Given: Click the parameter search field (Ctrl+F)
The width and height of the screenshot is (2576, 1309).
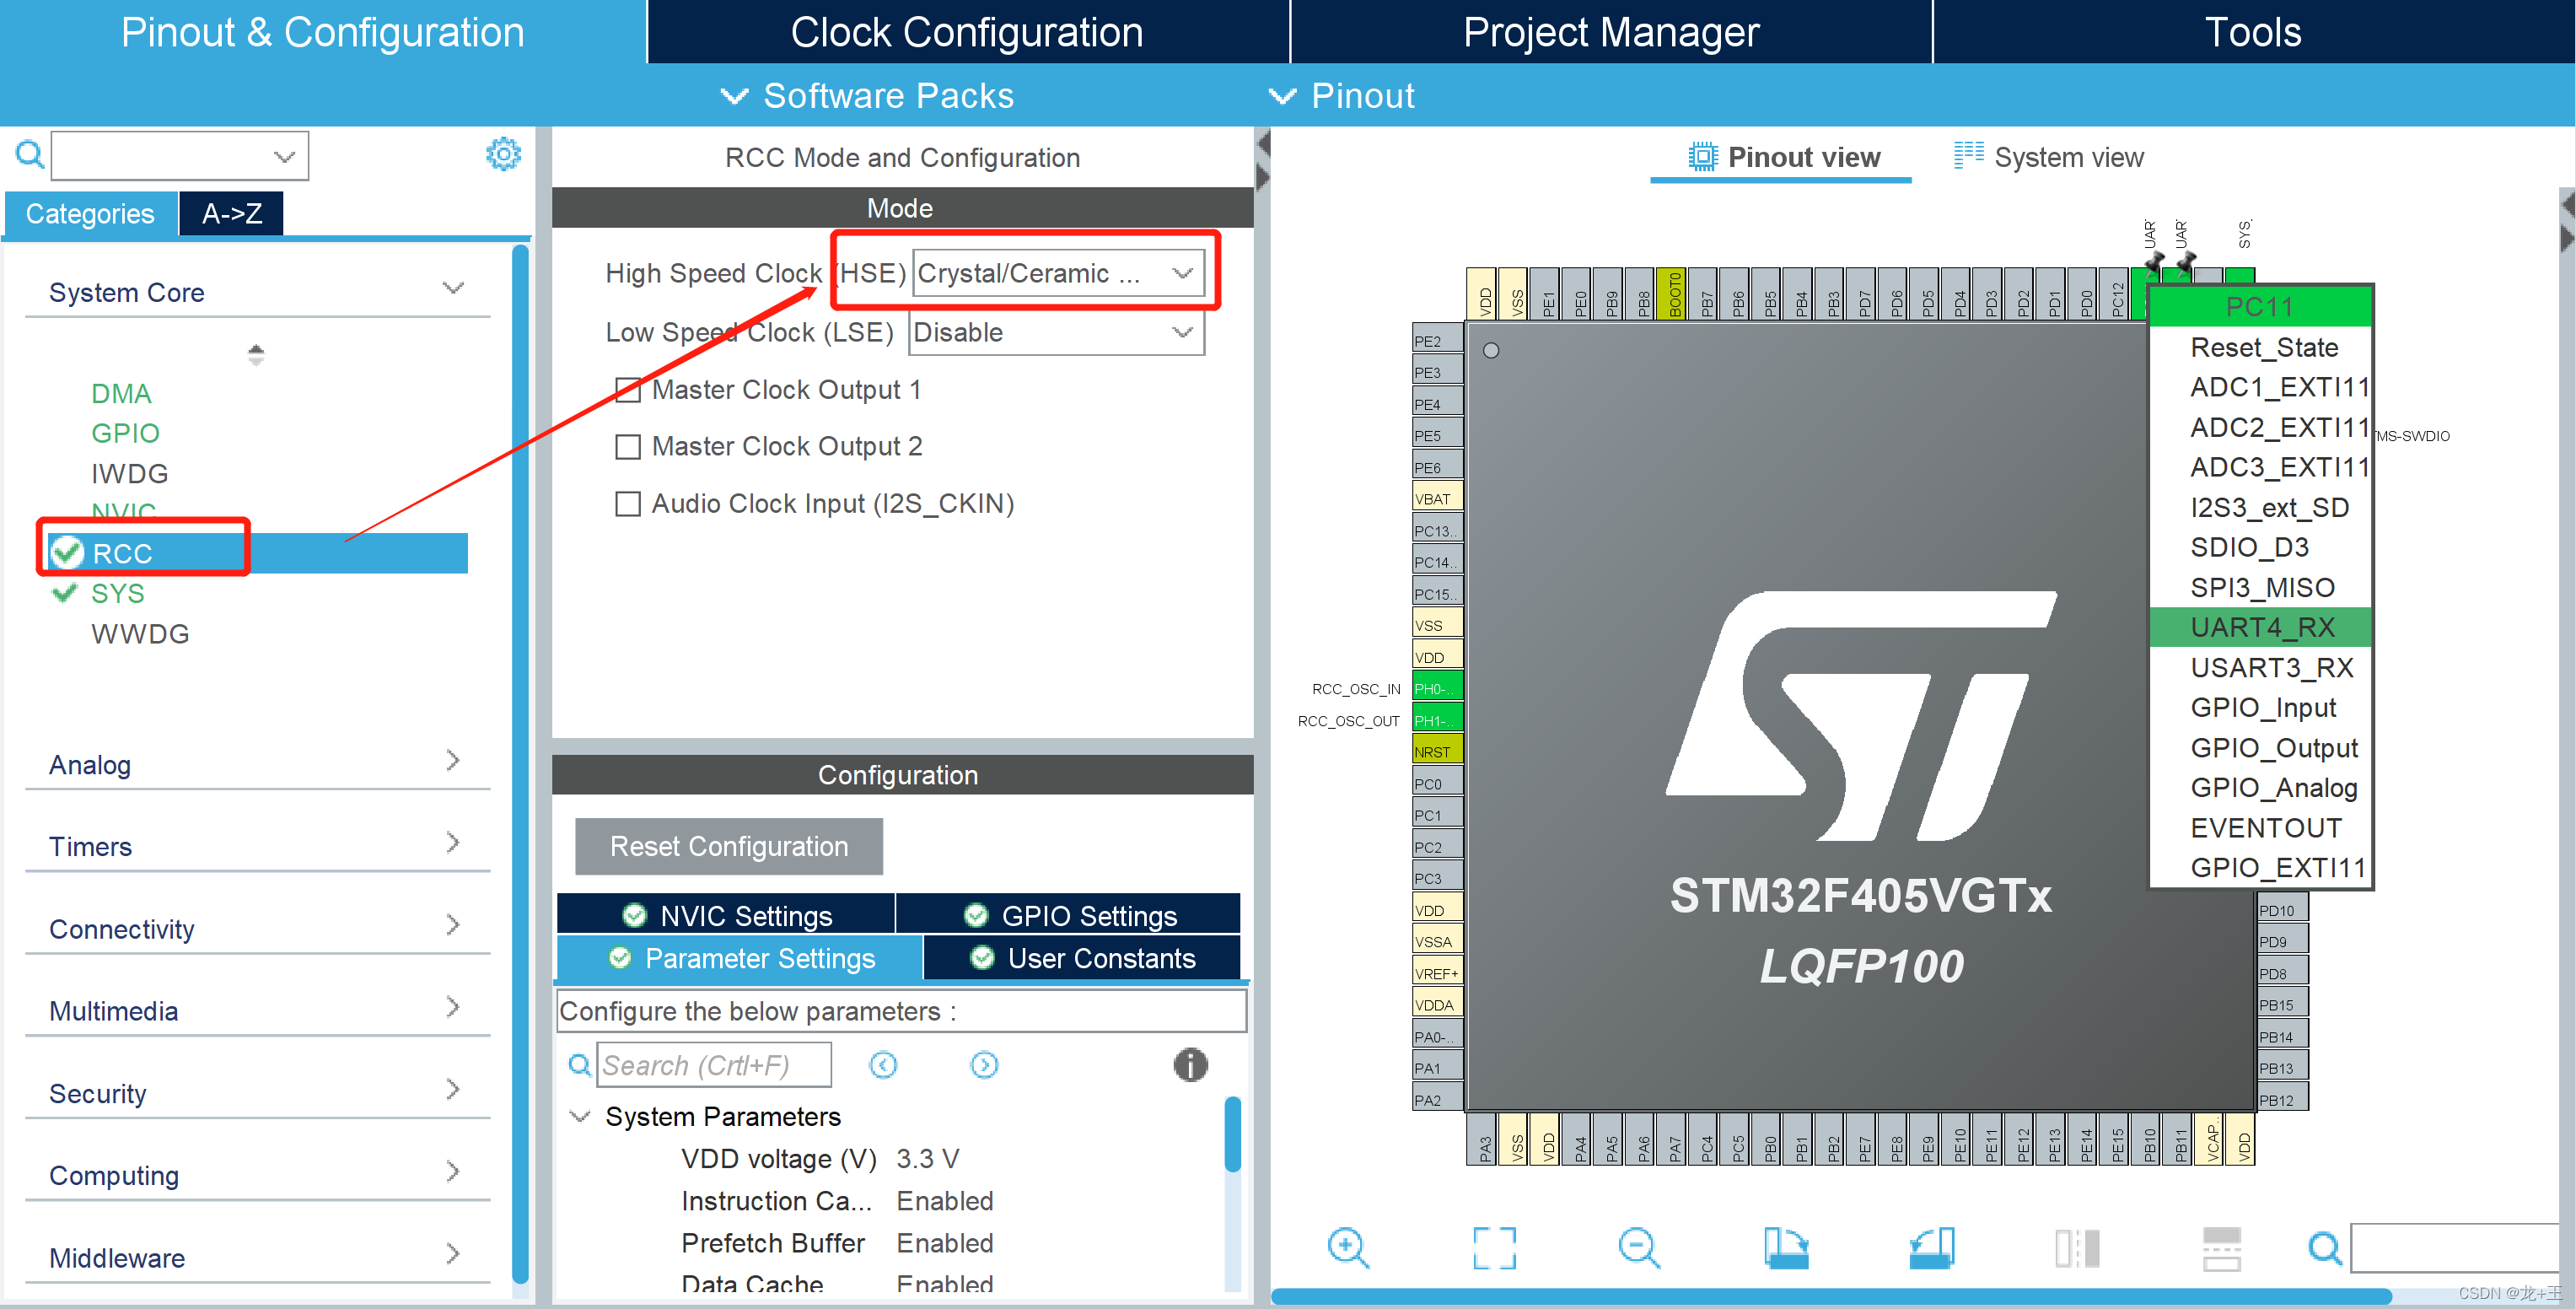Looking at the screenshot, I should click(x=713, y=1064).
